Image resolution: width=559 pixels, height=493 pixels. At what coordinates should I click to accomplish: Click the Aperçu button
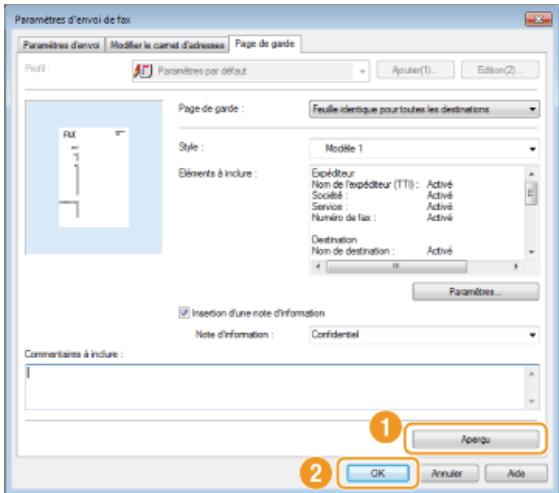pyautogui.click(x=476, y=439)
